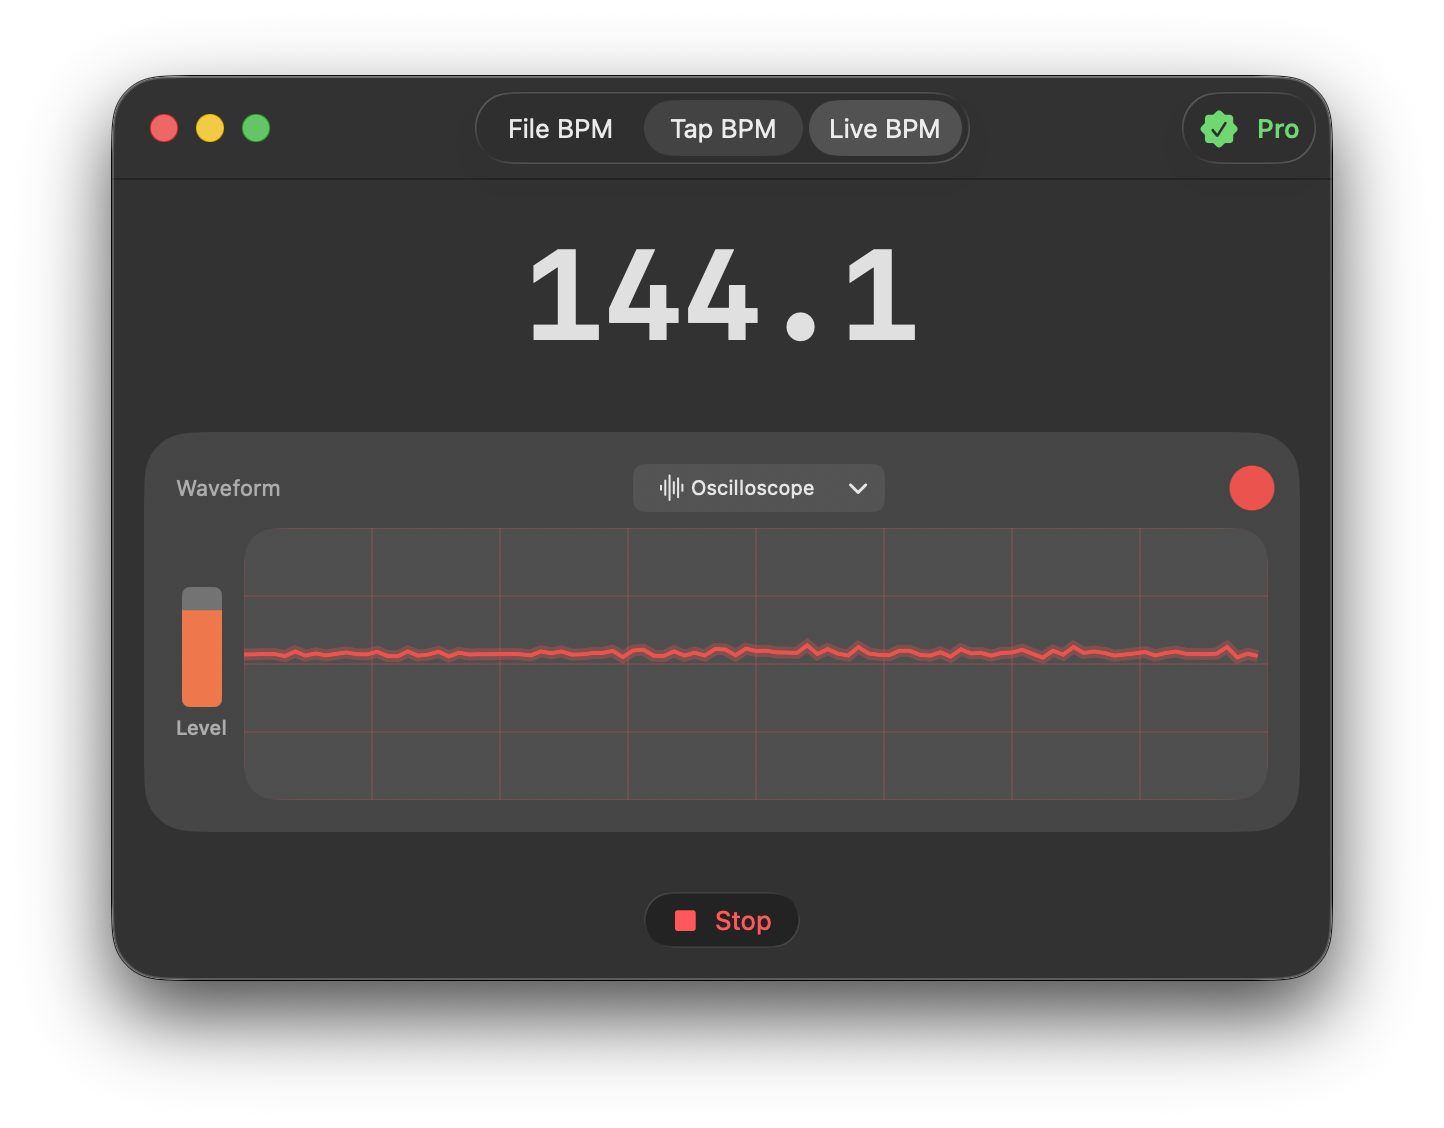
Task: Expand the Oscilloscope dropdown chevron
Action: [x=857, y=488]
